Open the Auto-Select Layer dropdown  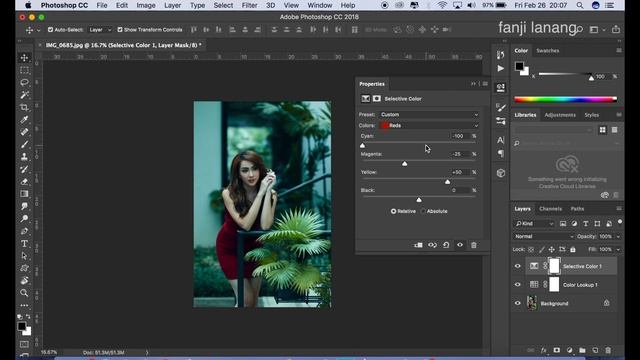pos(100,30)
